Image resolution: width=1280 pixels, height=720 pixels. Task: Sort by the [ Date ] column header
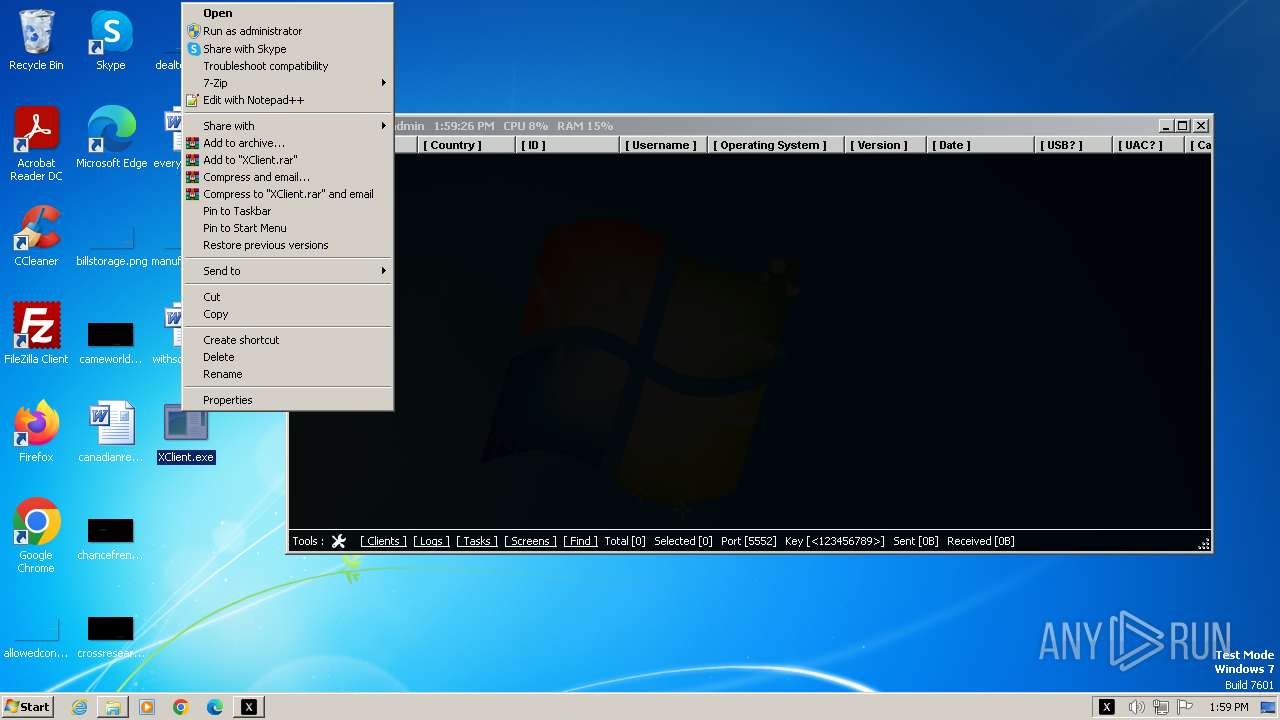980,145
